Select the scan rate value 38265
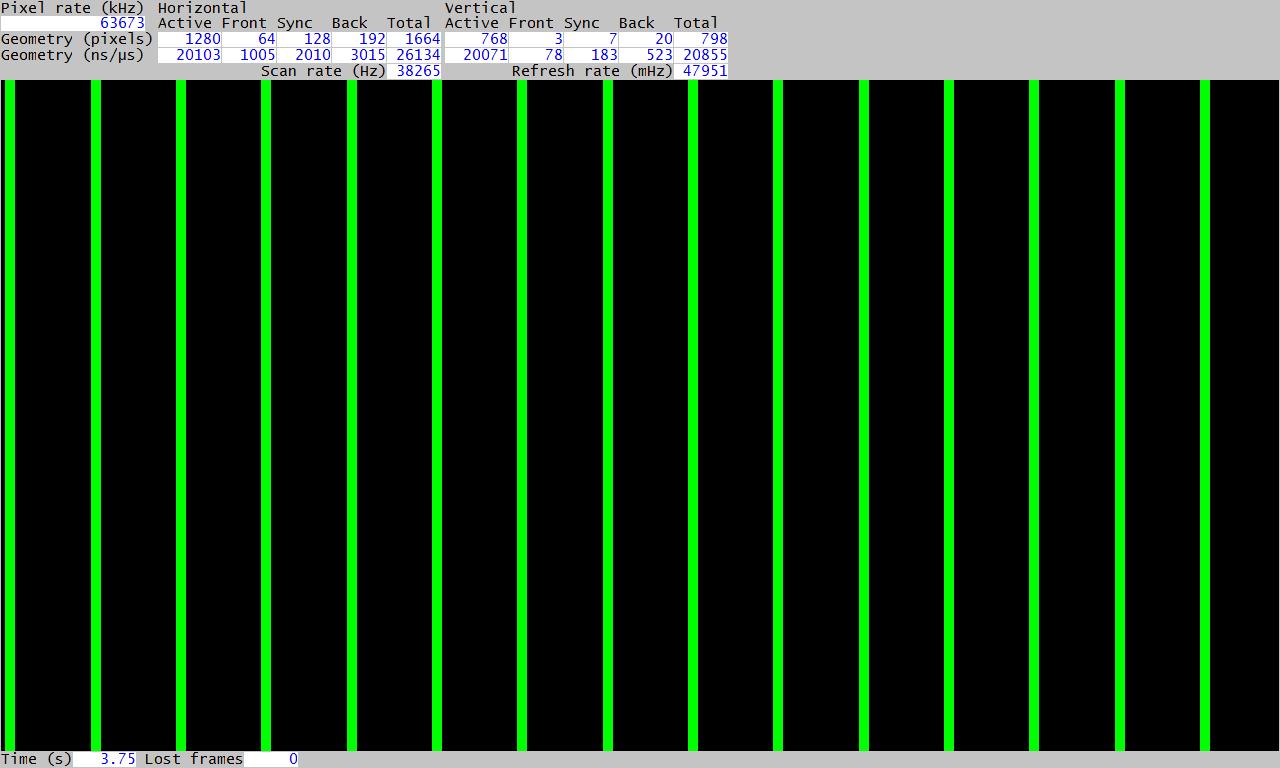This screenshot has height=768, width=1280. click(414, 71)
